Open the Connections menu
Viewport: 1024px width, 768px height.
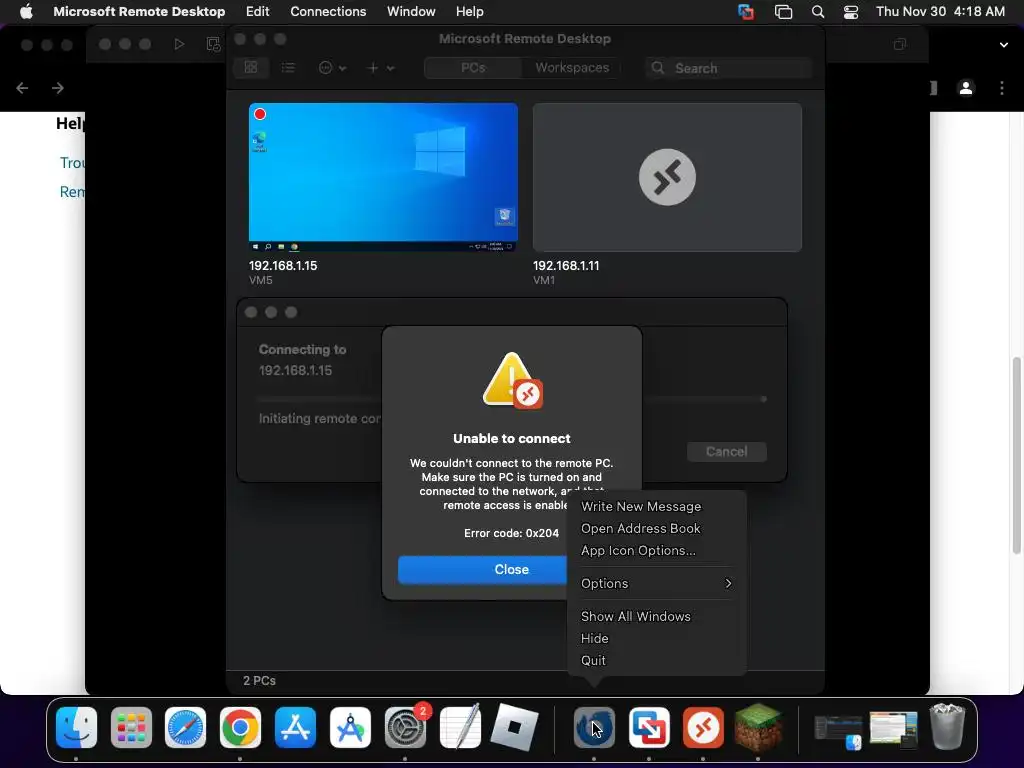pos(328,12)
